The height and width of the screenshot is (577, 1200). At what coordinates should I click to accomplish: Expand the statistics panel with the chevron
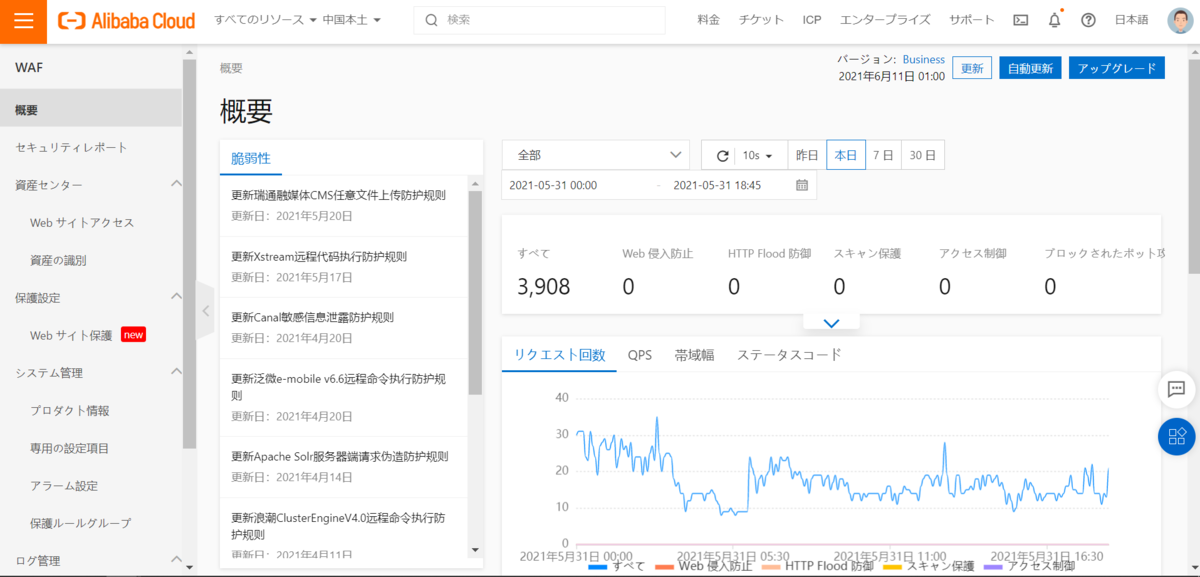pos(830,322)
